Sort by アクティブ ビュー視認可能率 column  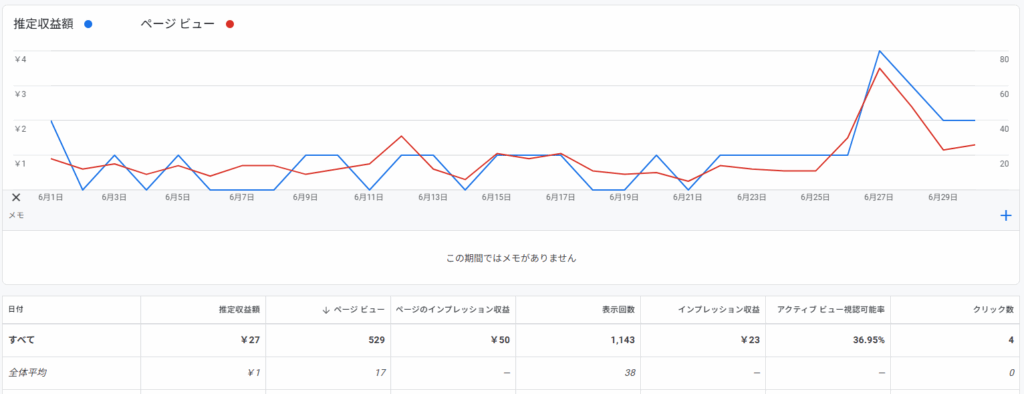pos(831,310)
